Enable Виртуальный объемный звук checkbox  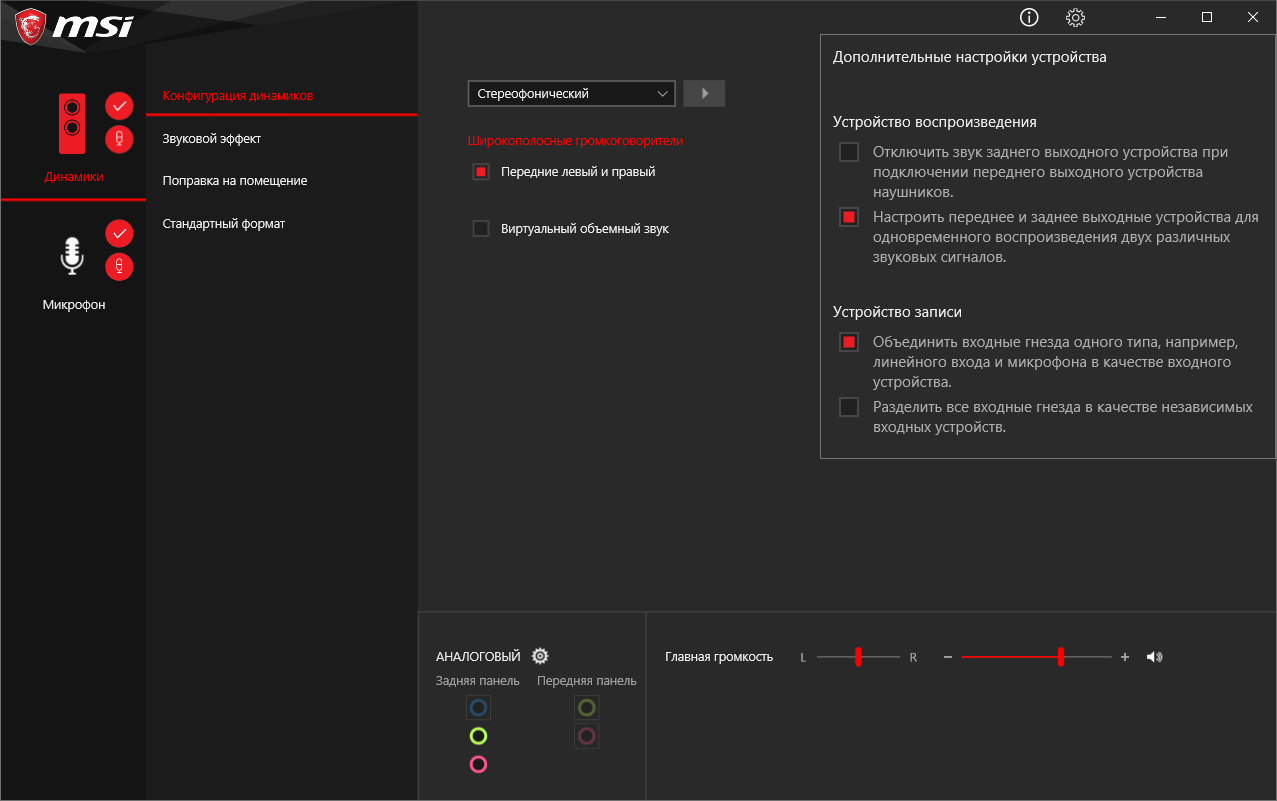click(481, 229)
